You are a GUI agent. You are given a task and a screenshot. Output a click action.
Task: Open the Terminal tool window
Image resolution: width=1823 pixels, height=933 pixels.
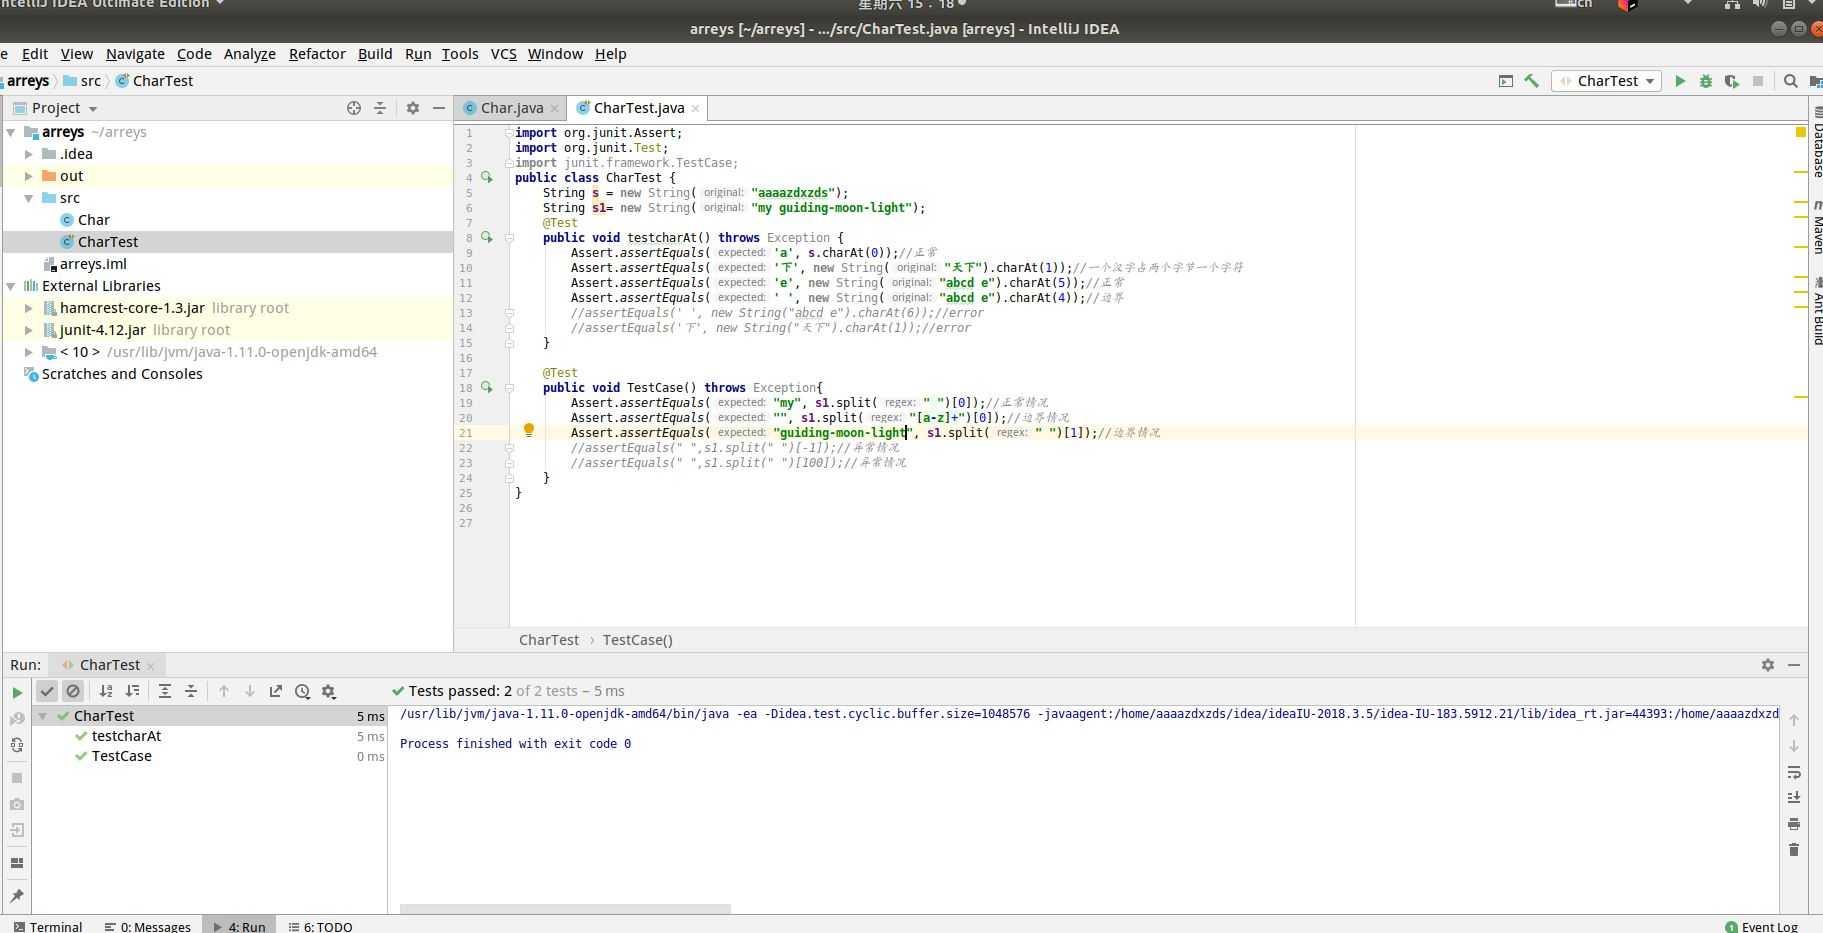48,926
